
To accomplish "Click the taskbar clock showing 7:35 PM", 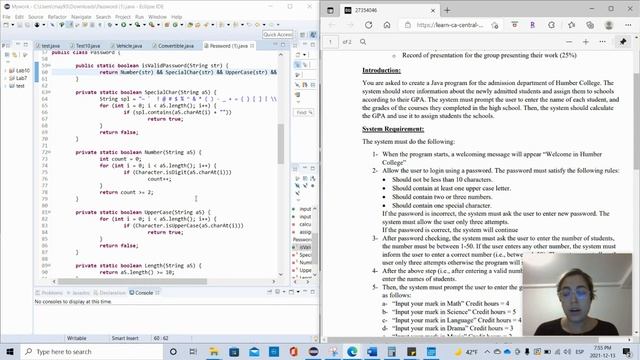I will point(602,351).
